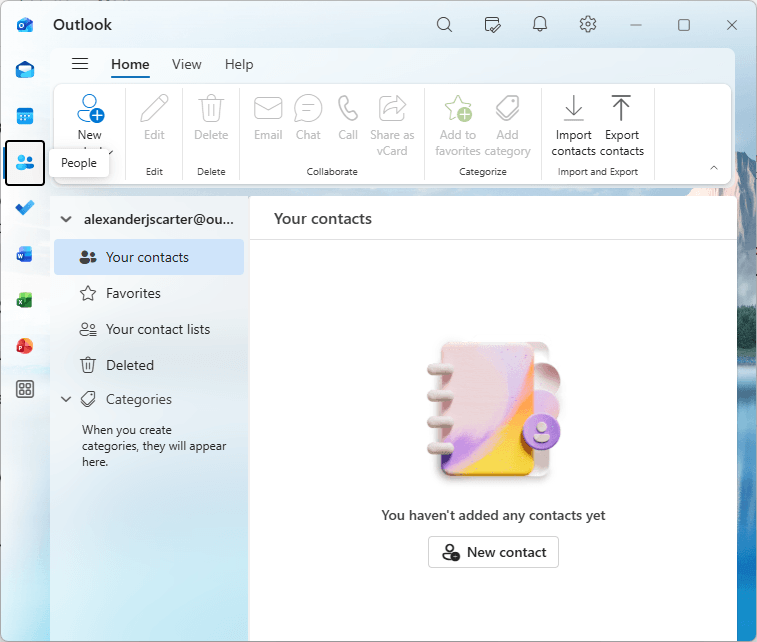Click the Delete trash ribbon button

[211, 117]
